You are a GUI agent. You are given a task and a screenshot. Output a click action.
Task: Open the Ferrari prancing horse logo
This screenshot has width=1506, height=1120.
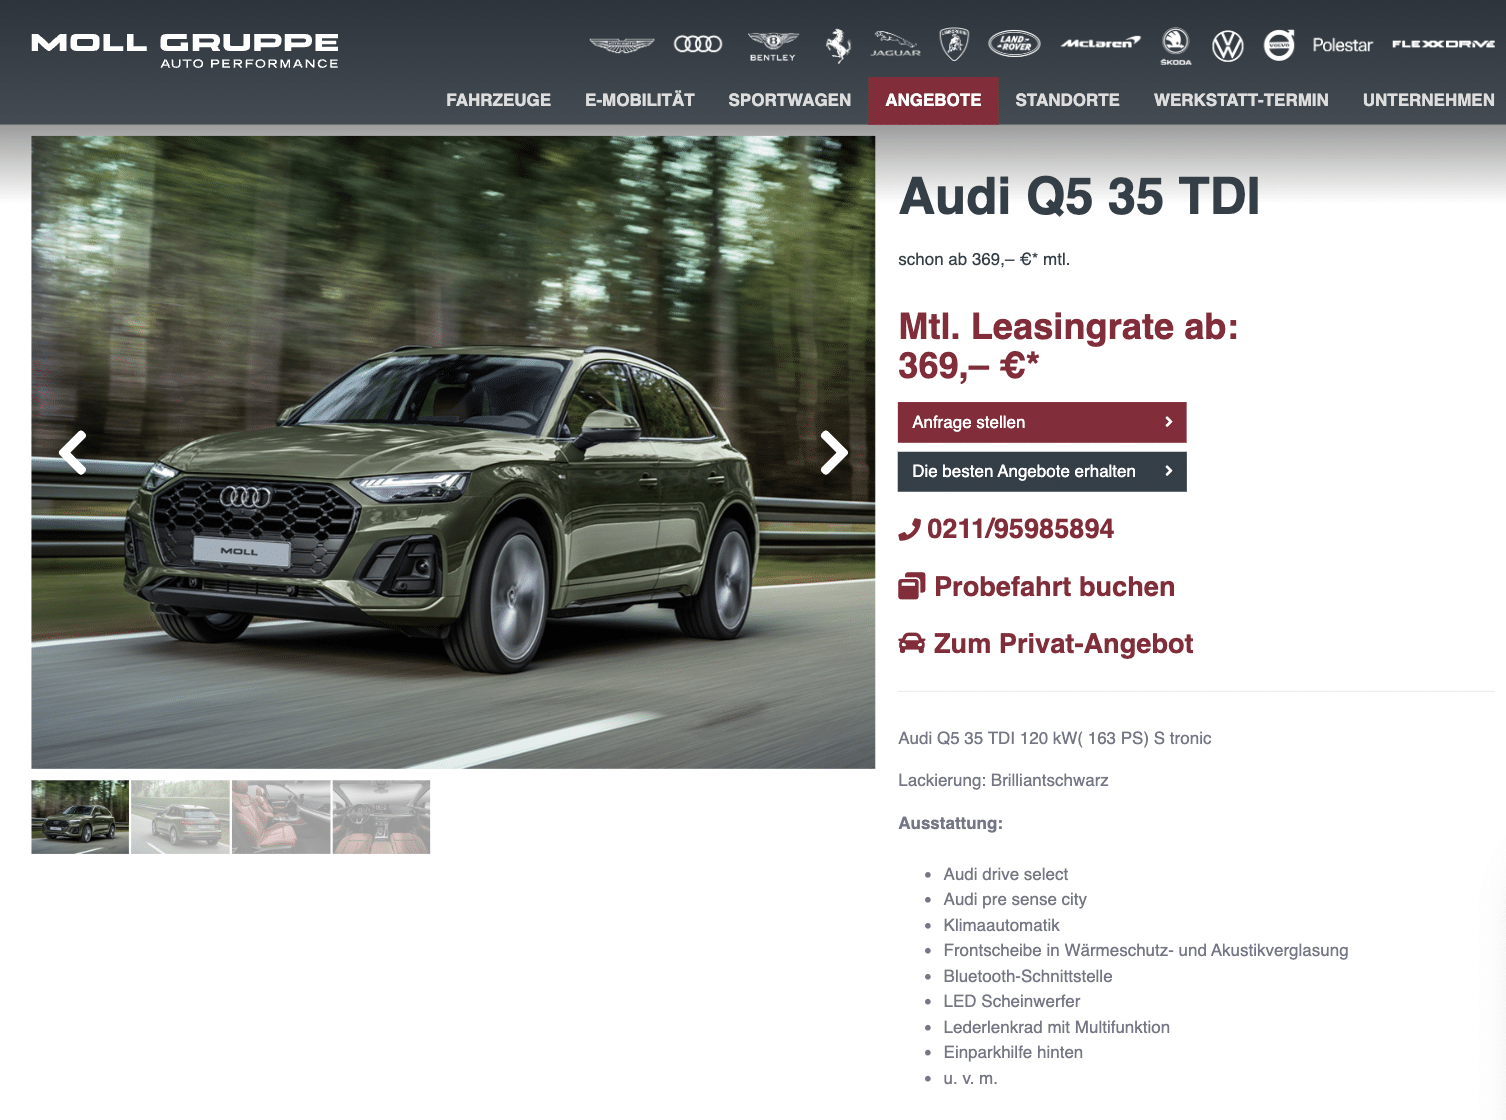[x=838, y=45]
